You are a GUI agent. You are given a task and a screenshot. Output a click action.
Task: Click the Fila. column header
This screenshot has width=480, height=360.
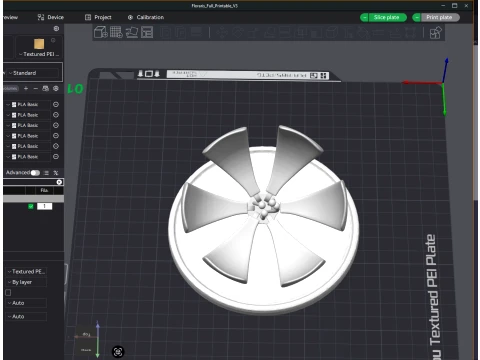click(44, 190)
